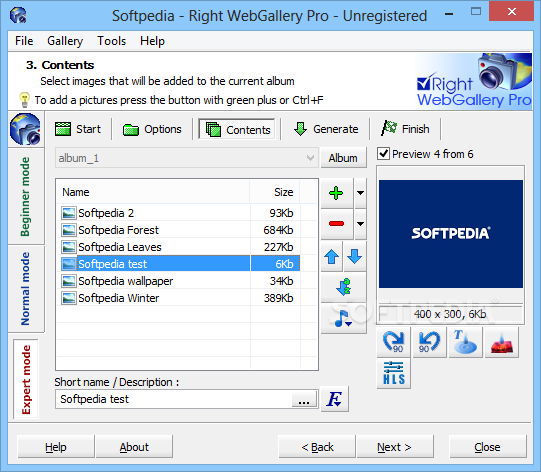Open the File menu
Viewport: 541px width, 472px height.
coord(24,41)
